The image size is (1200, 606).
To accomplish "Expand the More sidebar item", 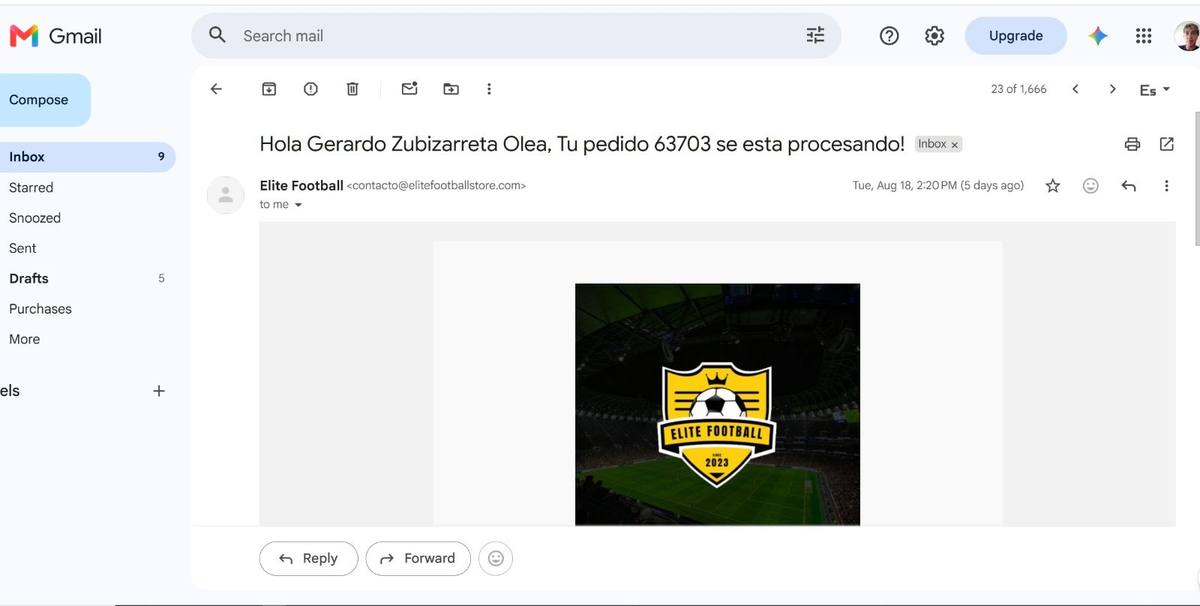I will tap(25, 339).
